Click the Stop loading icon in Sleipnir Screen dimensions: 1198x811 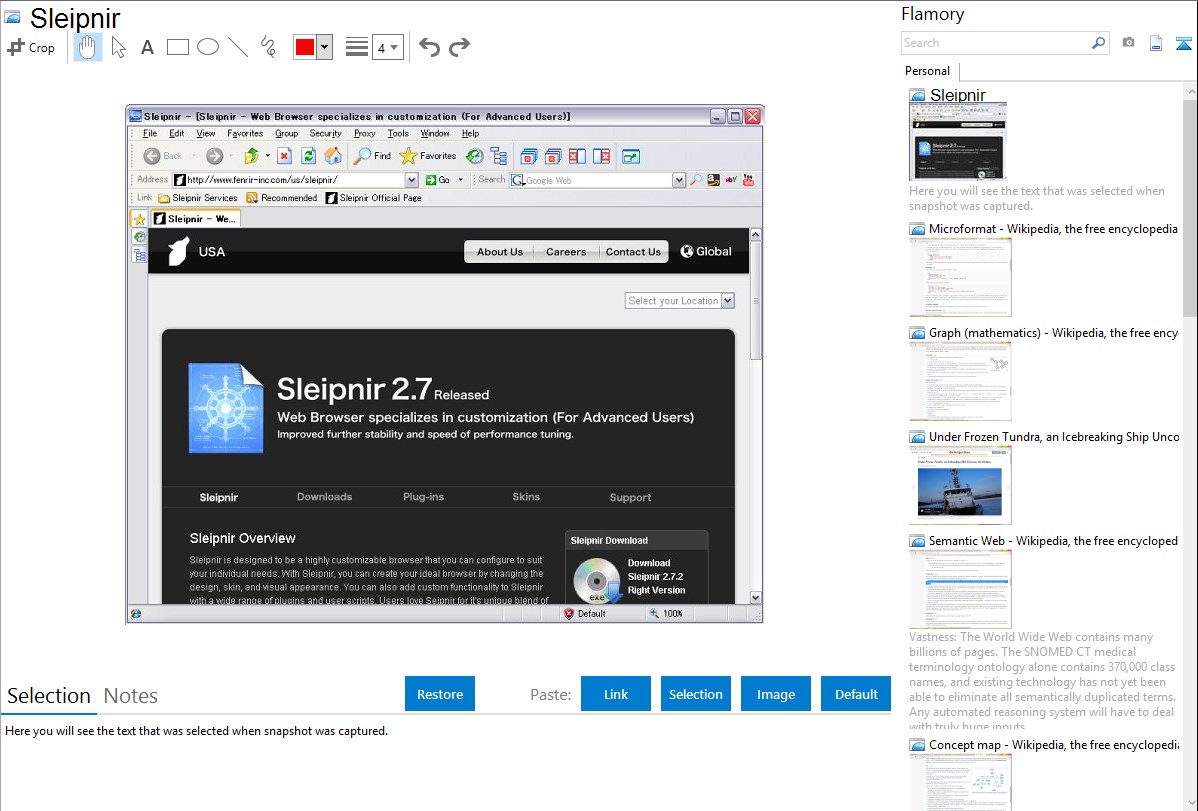pyautogui.click(x=284, y=156)
